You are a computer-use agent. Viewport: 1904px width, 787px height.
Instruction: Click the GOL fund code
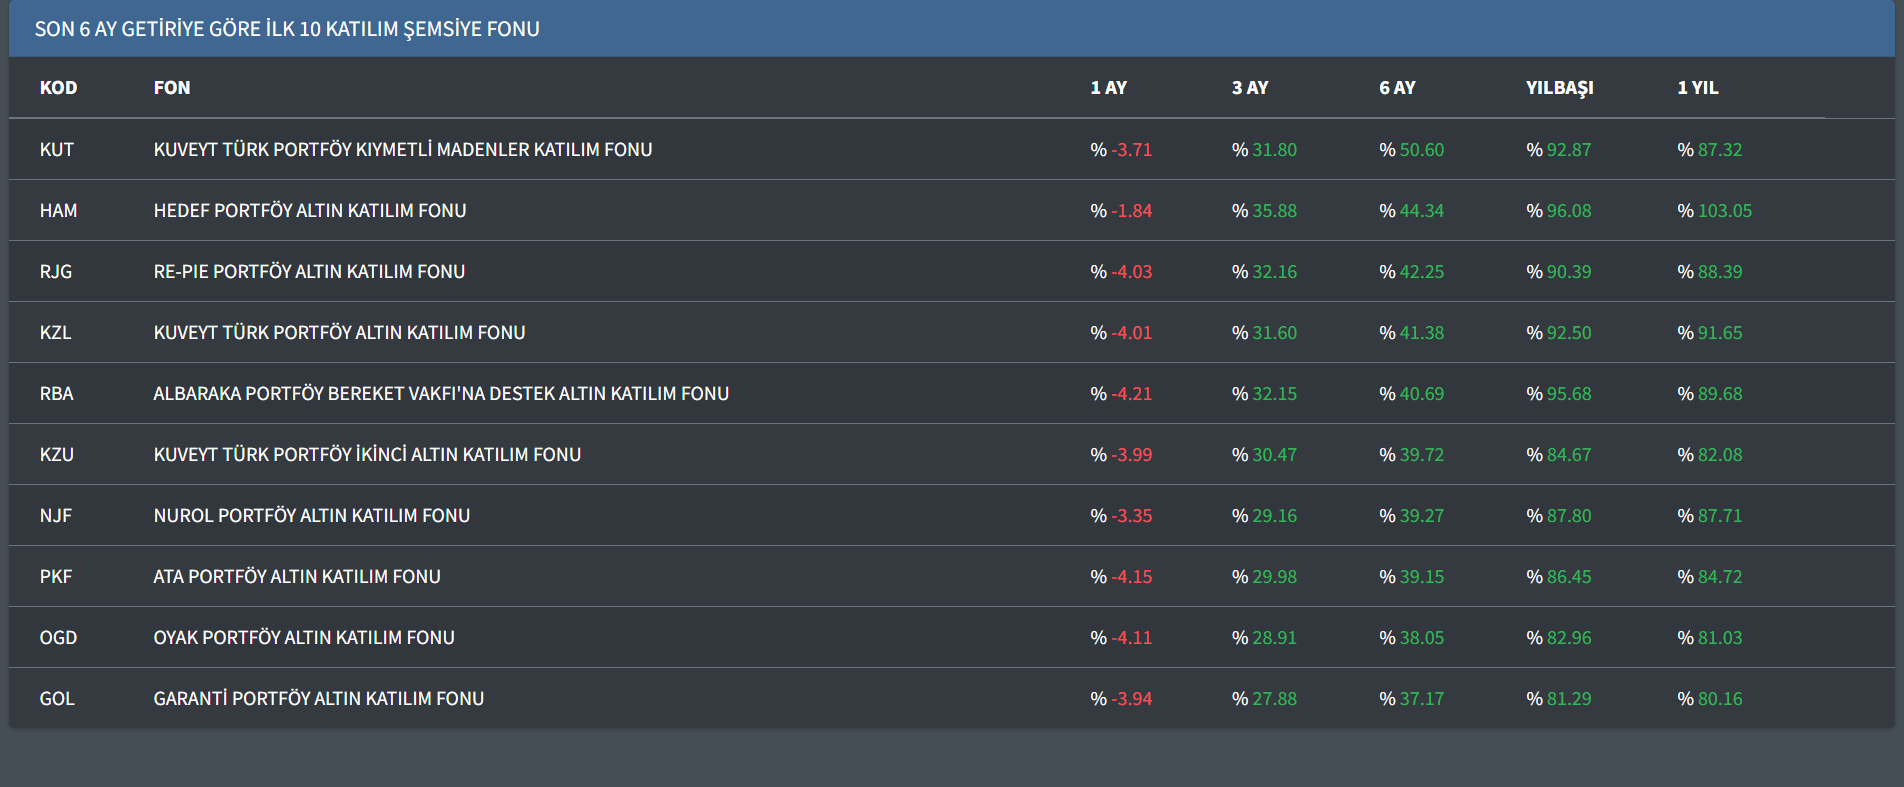(57, 699)
